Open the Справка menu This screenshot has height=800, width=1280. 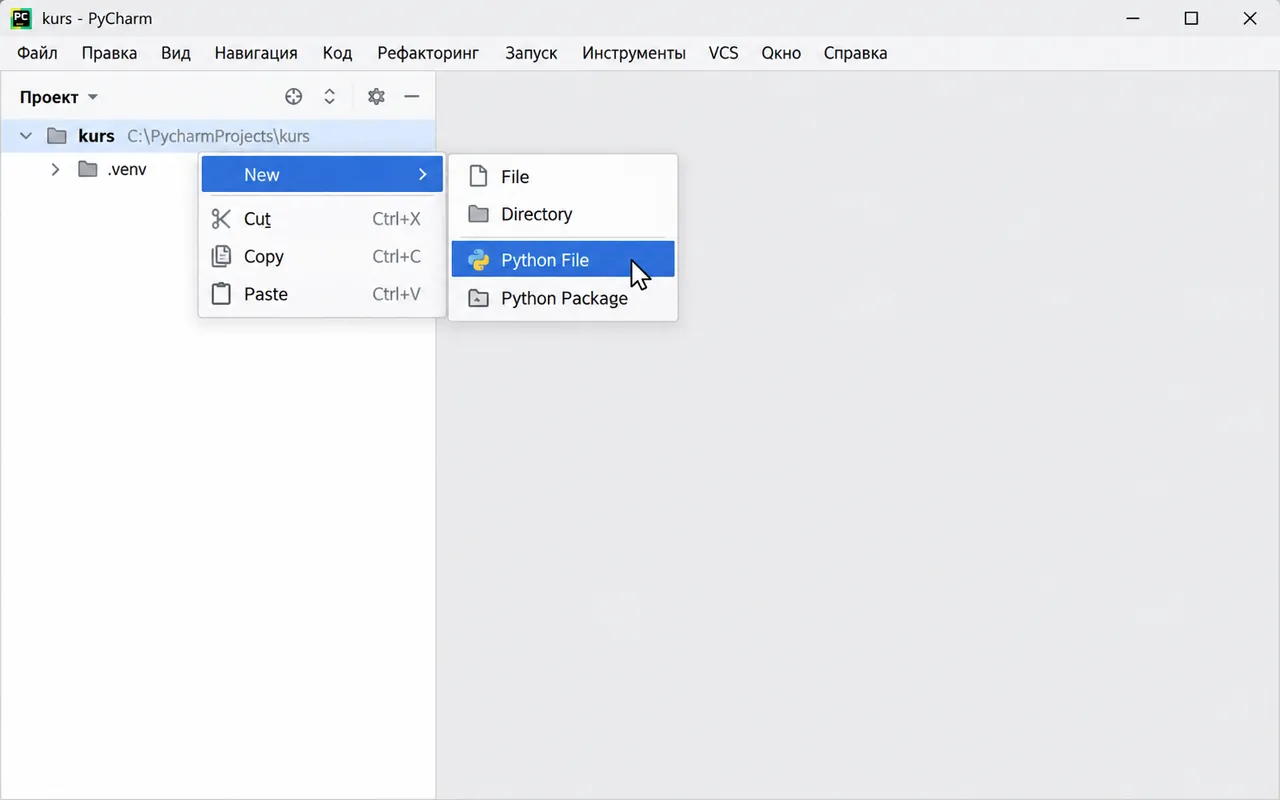click(855, 53)
